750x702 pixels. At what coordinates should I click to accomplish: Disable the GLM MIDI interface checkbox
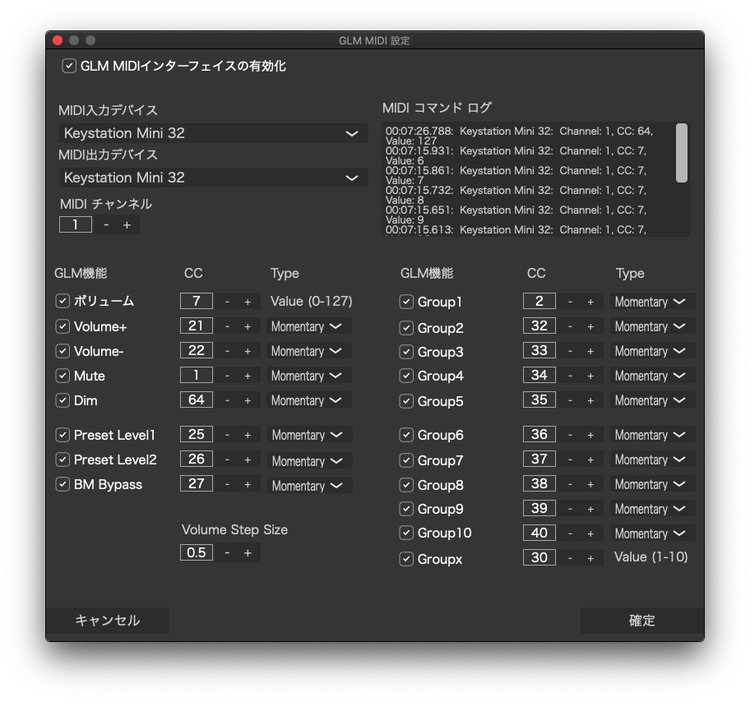coord(69,66)
